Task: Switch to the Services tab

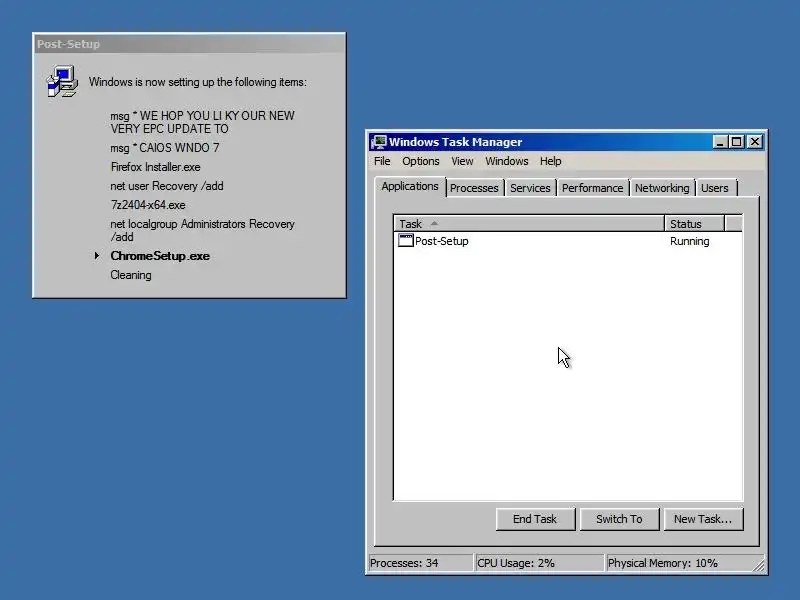Action: (530, 188)
